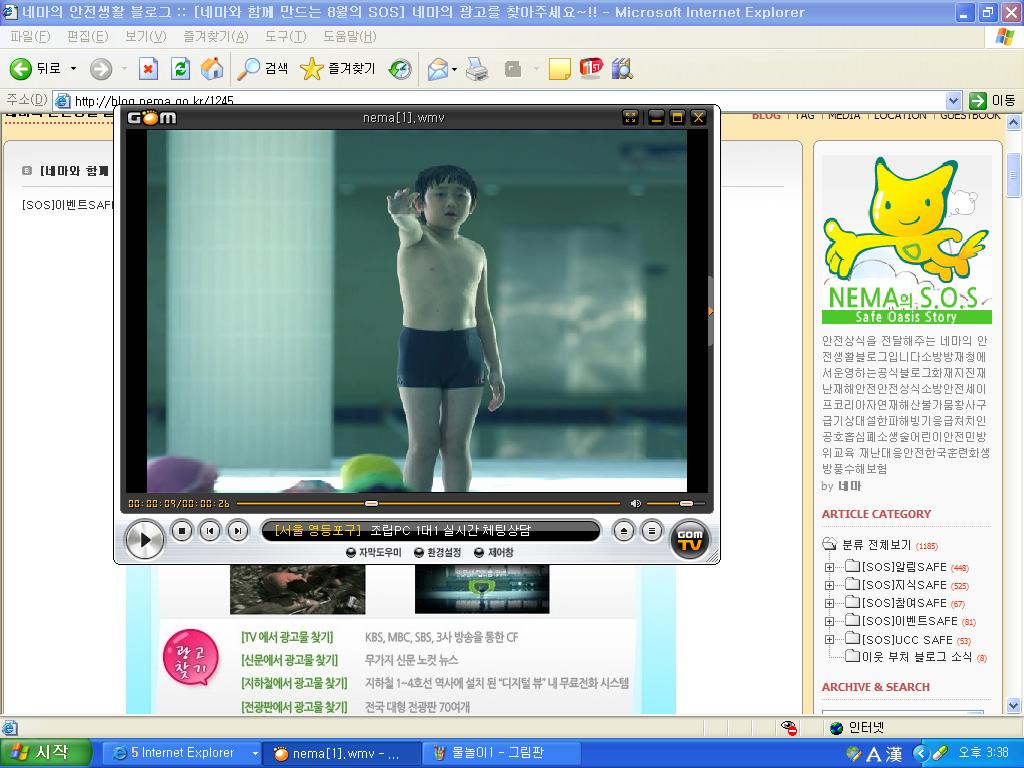Refresh the page in Internet Explorer
This screenshot has width=1024, height=768.
(x=180, y=69)
